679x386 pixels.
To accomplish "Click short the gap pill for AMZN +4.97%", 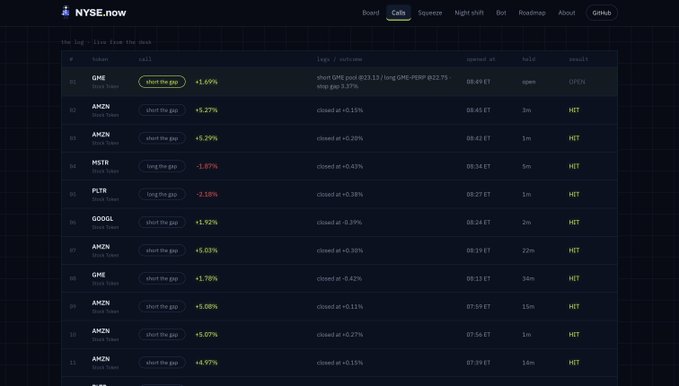I will pyautogui.click(x=162, y=363).
